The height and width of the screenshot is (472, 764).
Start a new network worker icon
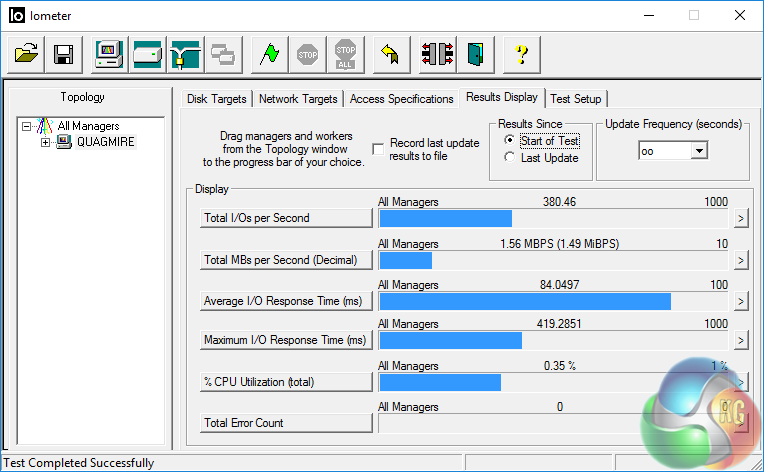(x=186, y=54)
